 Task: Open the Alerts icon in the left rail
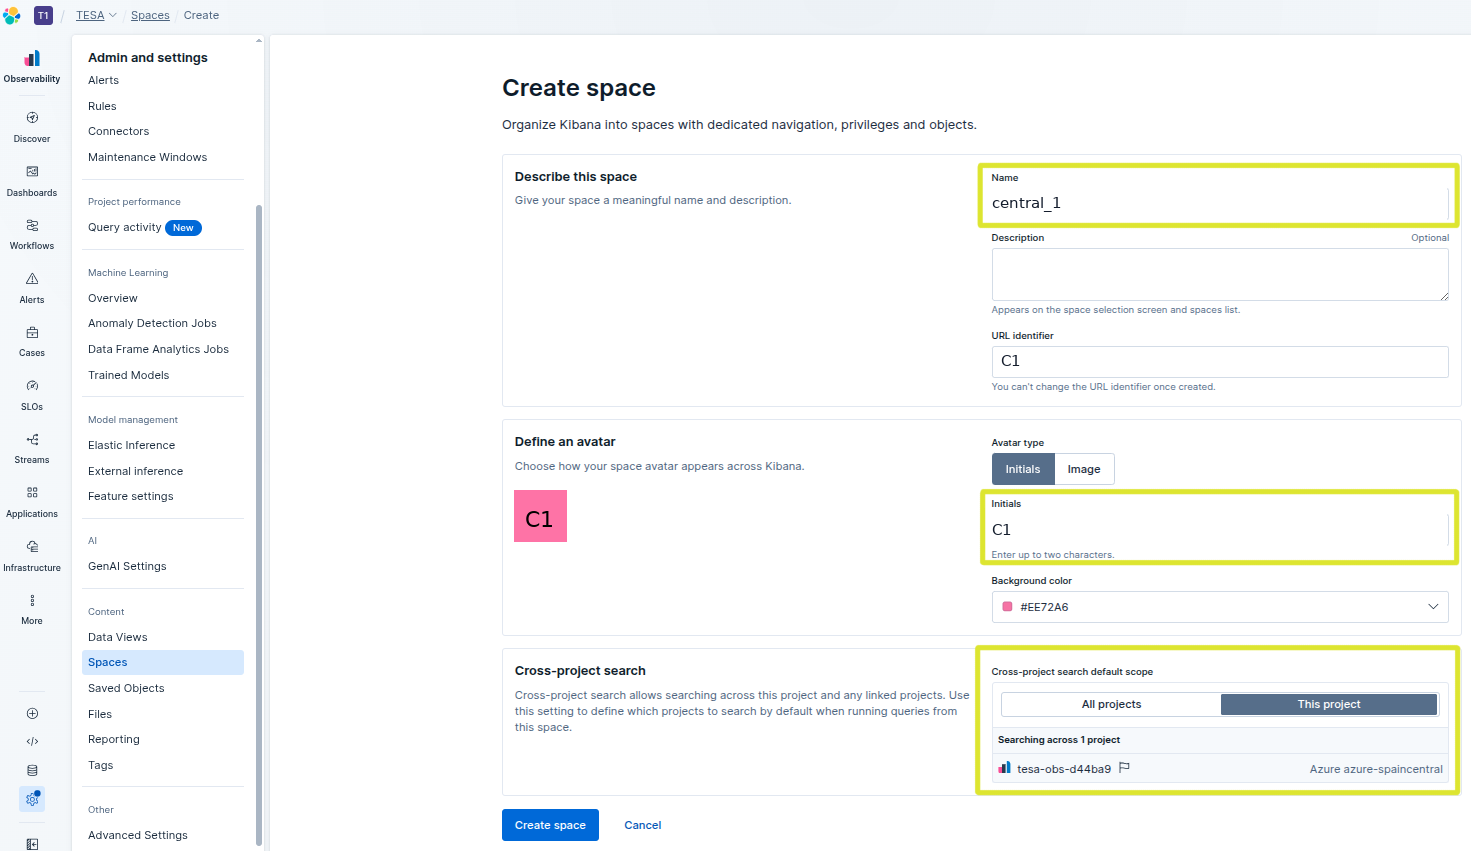(x=32, y=288)
